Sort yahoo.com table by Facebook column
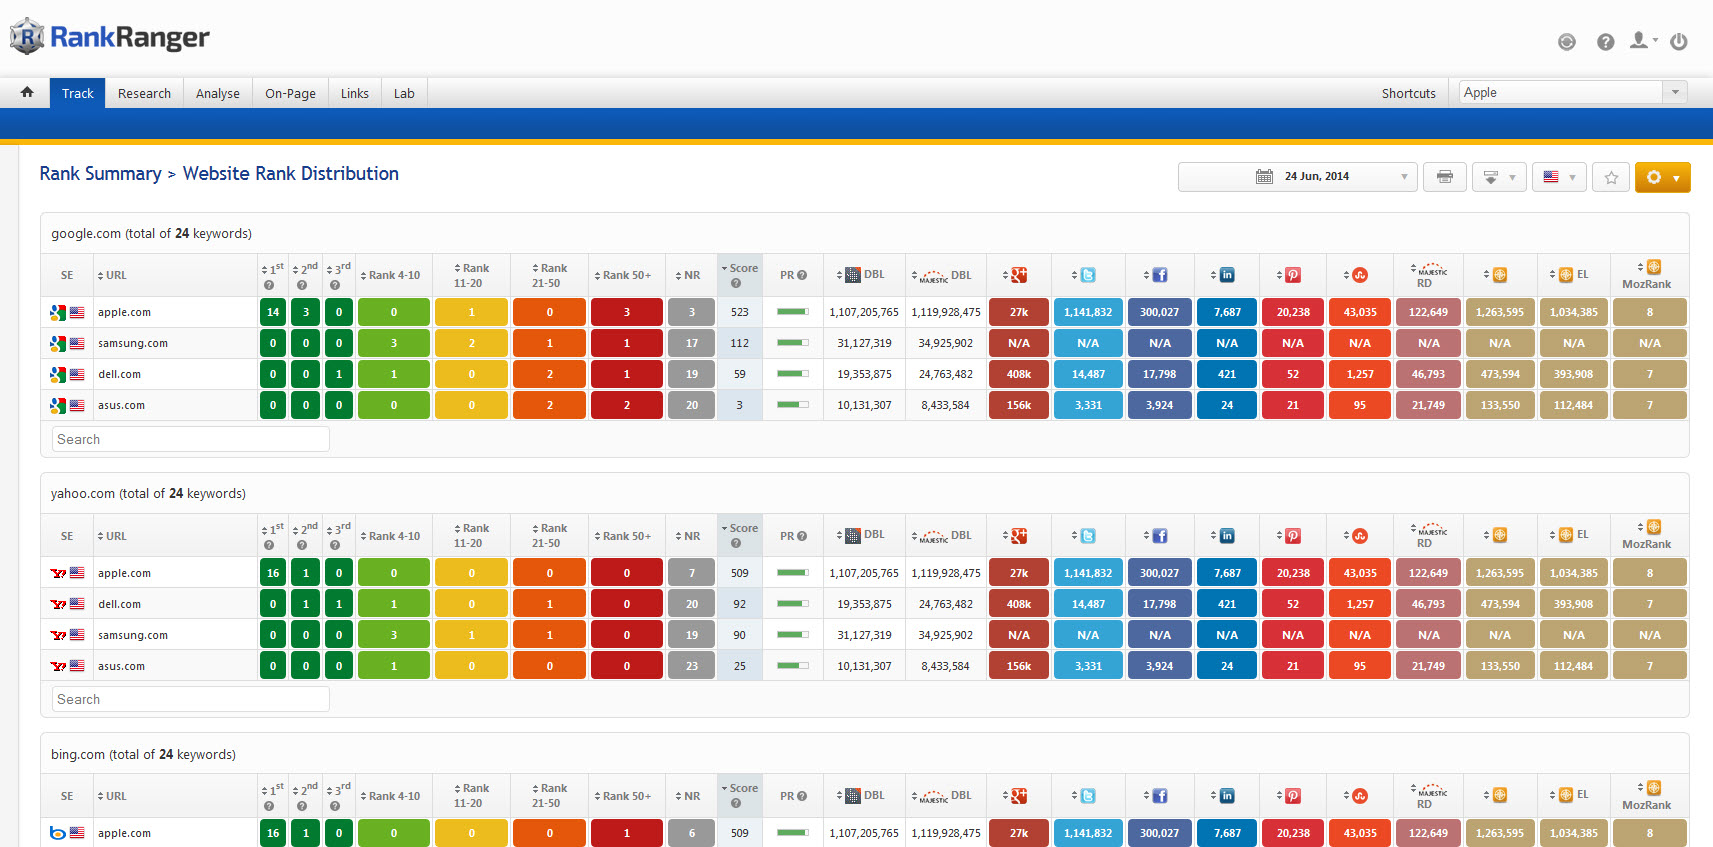Viewport: 1713px width, 847px height. coord(1159,536)
